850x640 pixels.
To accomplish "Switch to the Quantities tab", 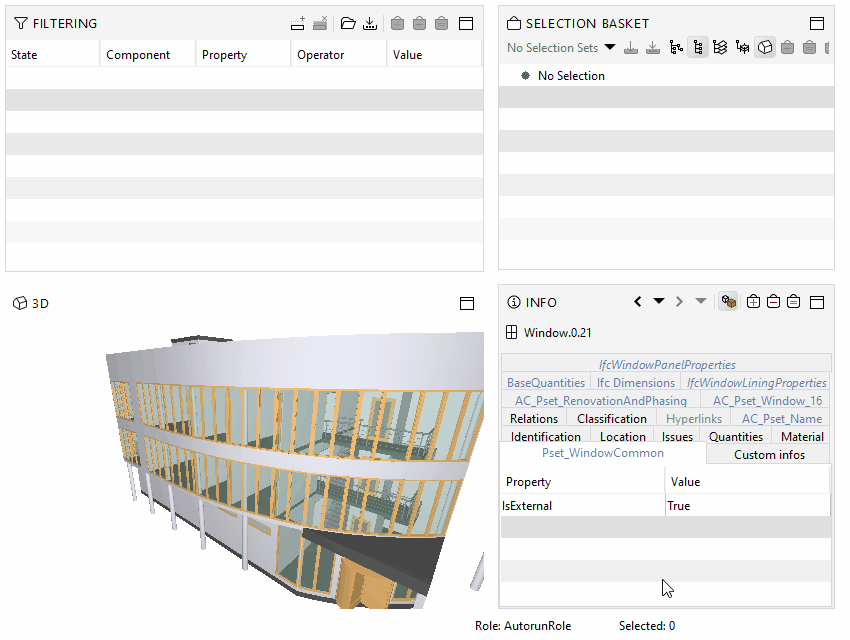I will click(736, 436).
